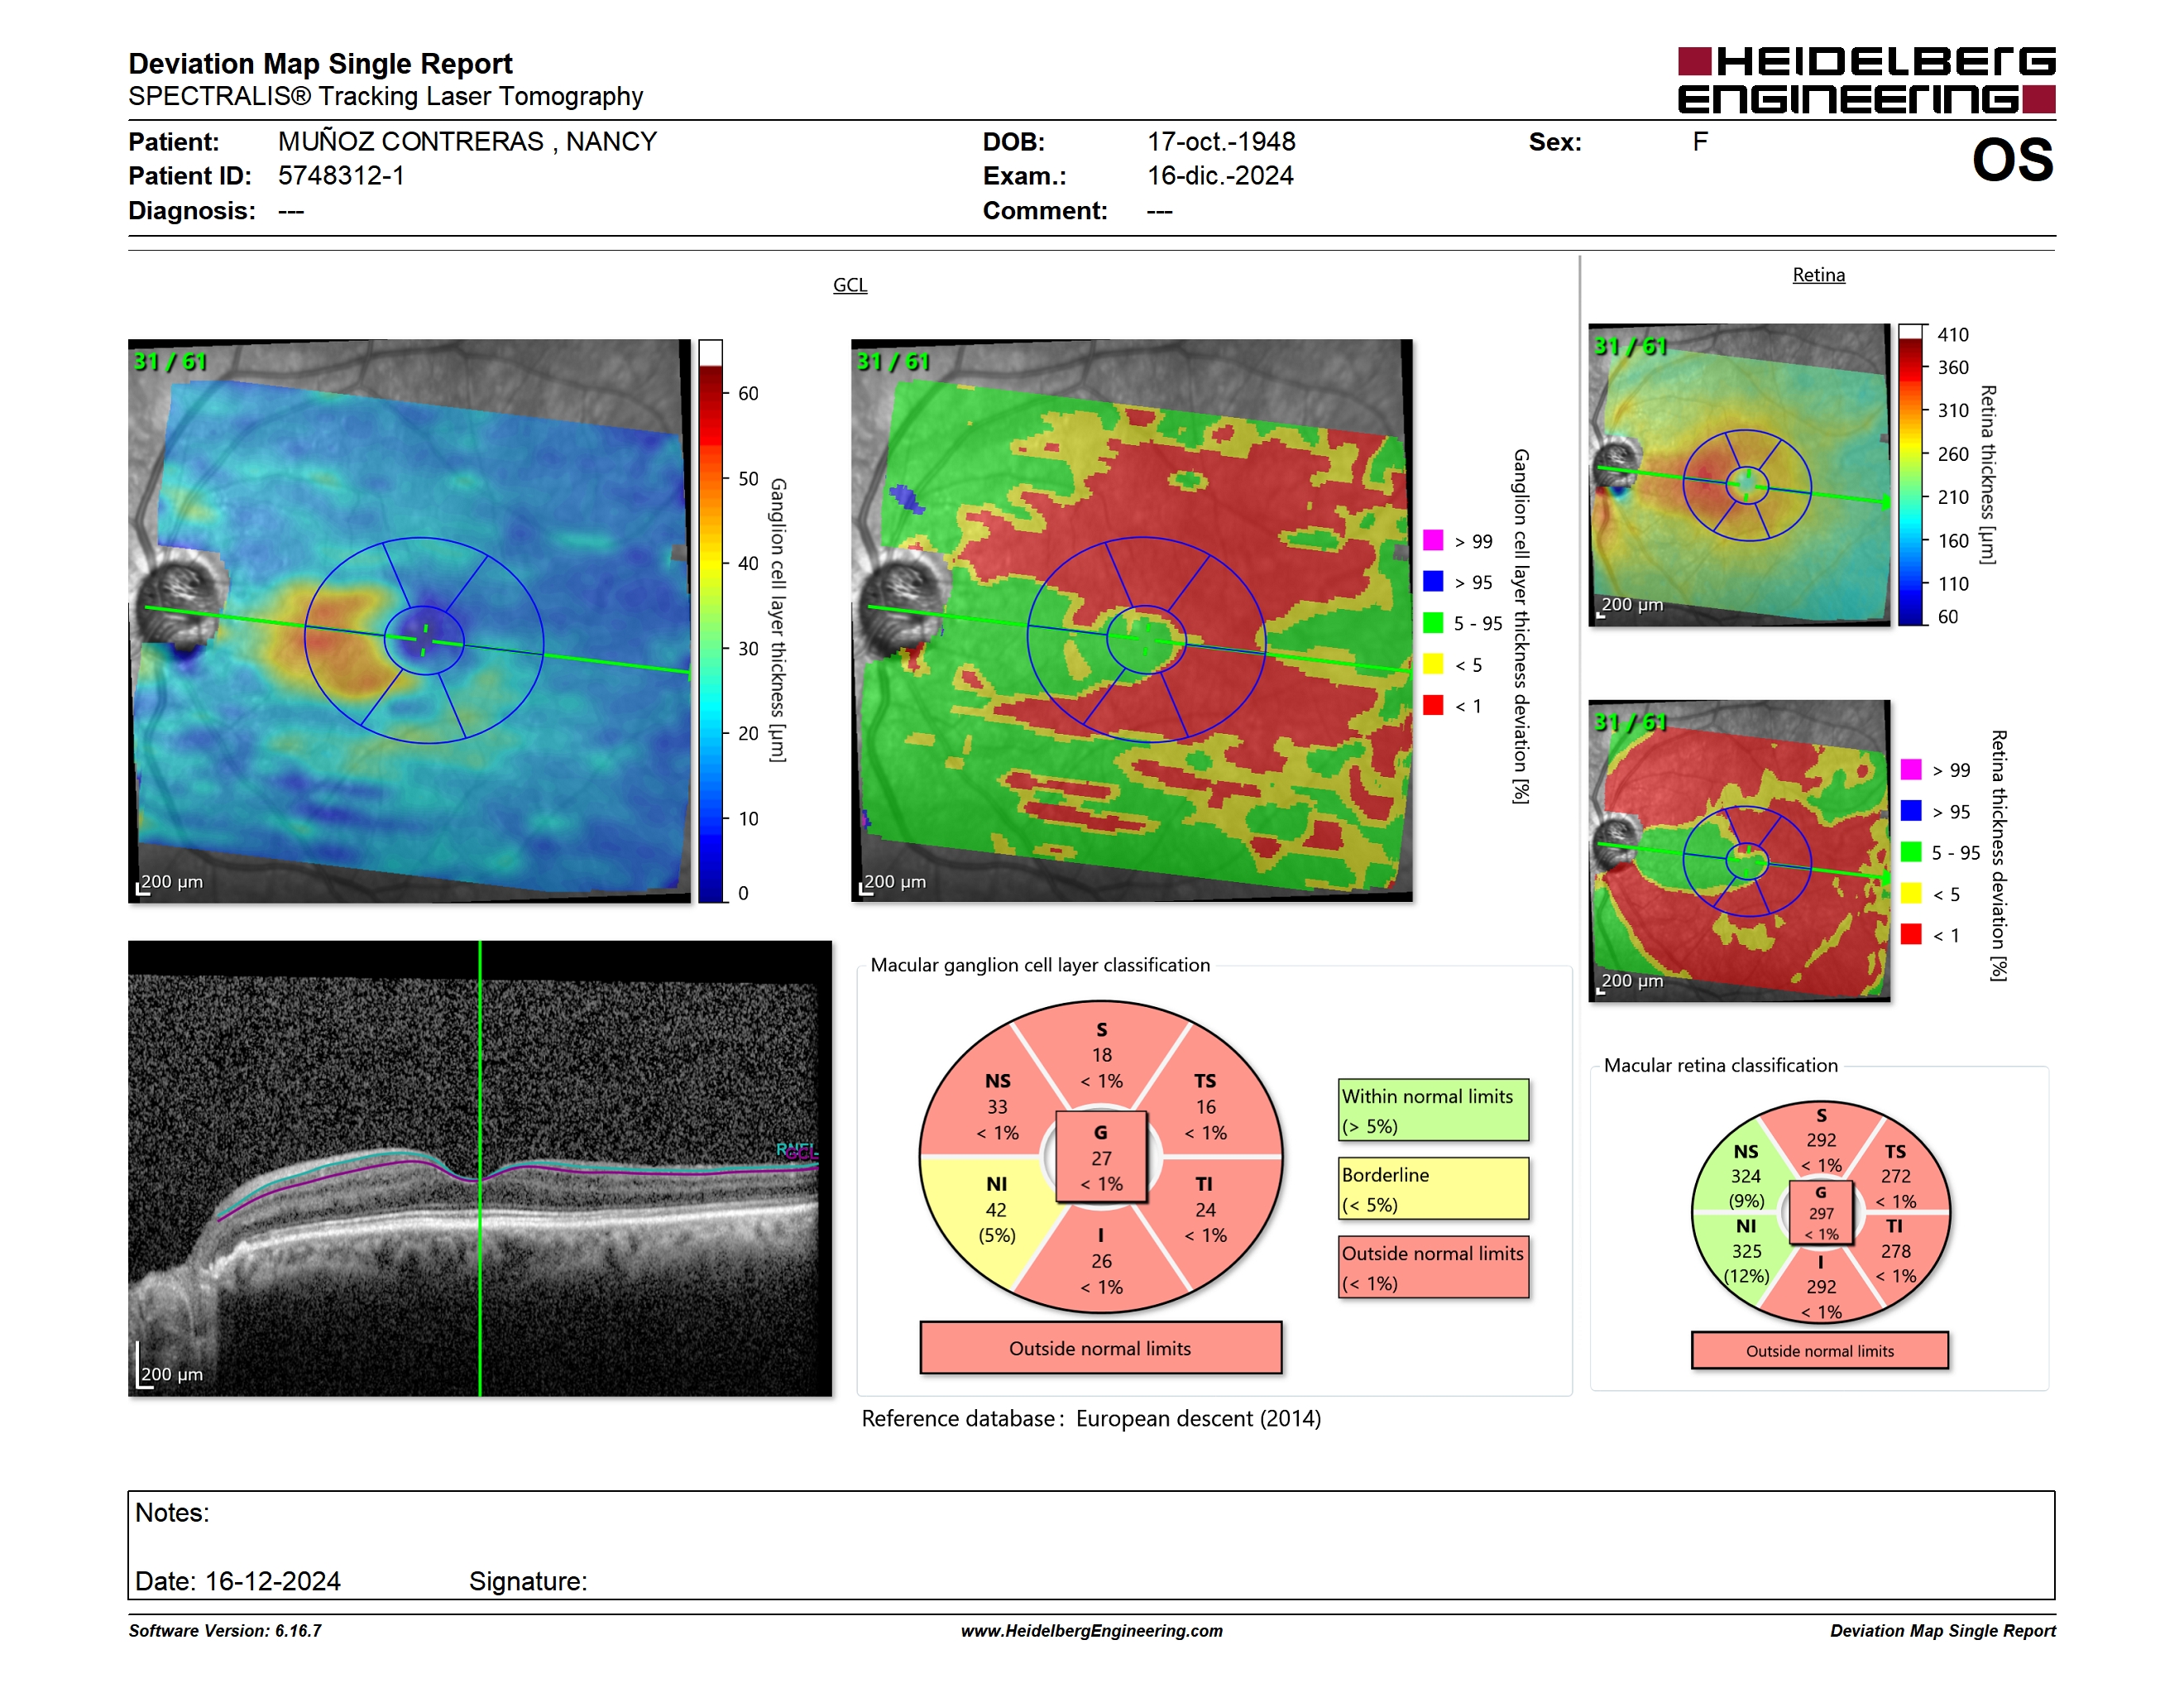Click the green Within normal limits legend box
Image resolution: width=2184 pixels, height=1688 pixels.
[1433, 1110]
